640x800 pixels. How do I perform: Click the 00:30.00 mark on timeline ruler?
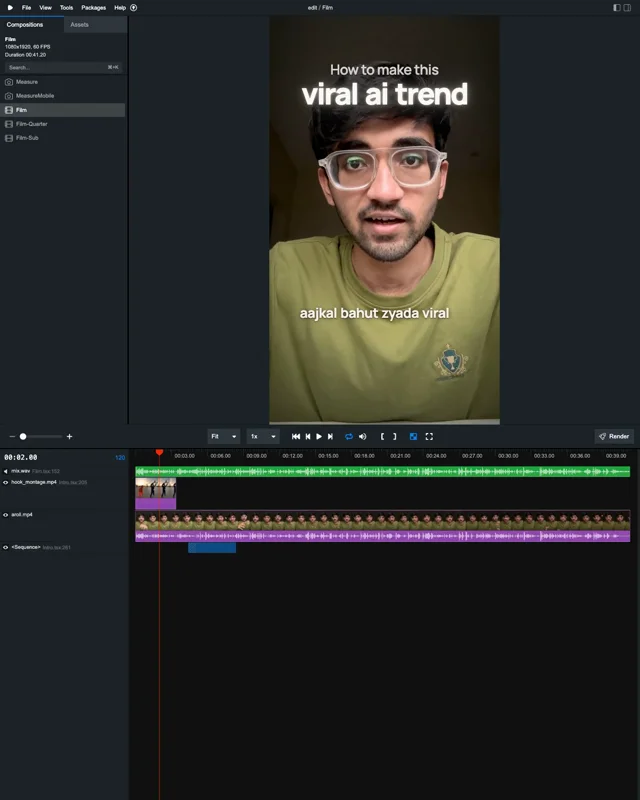(508, 456)
